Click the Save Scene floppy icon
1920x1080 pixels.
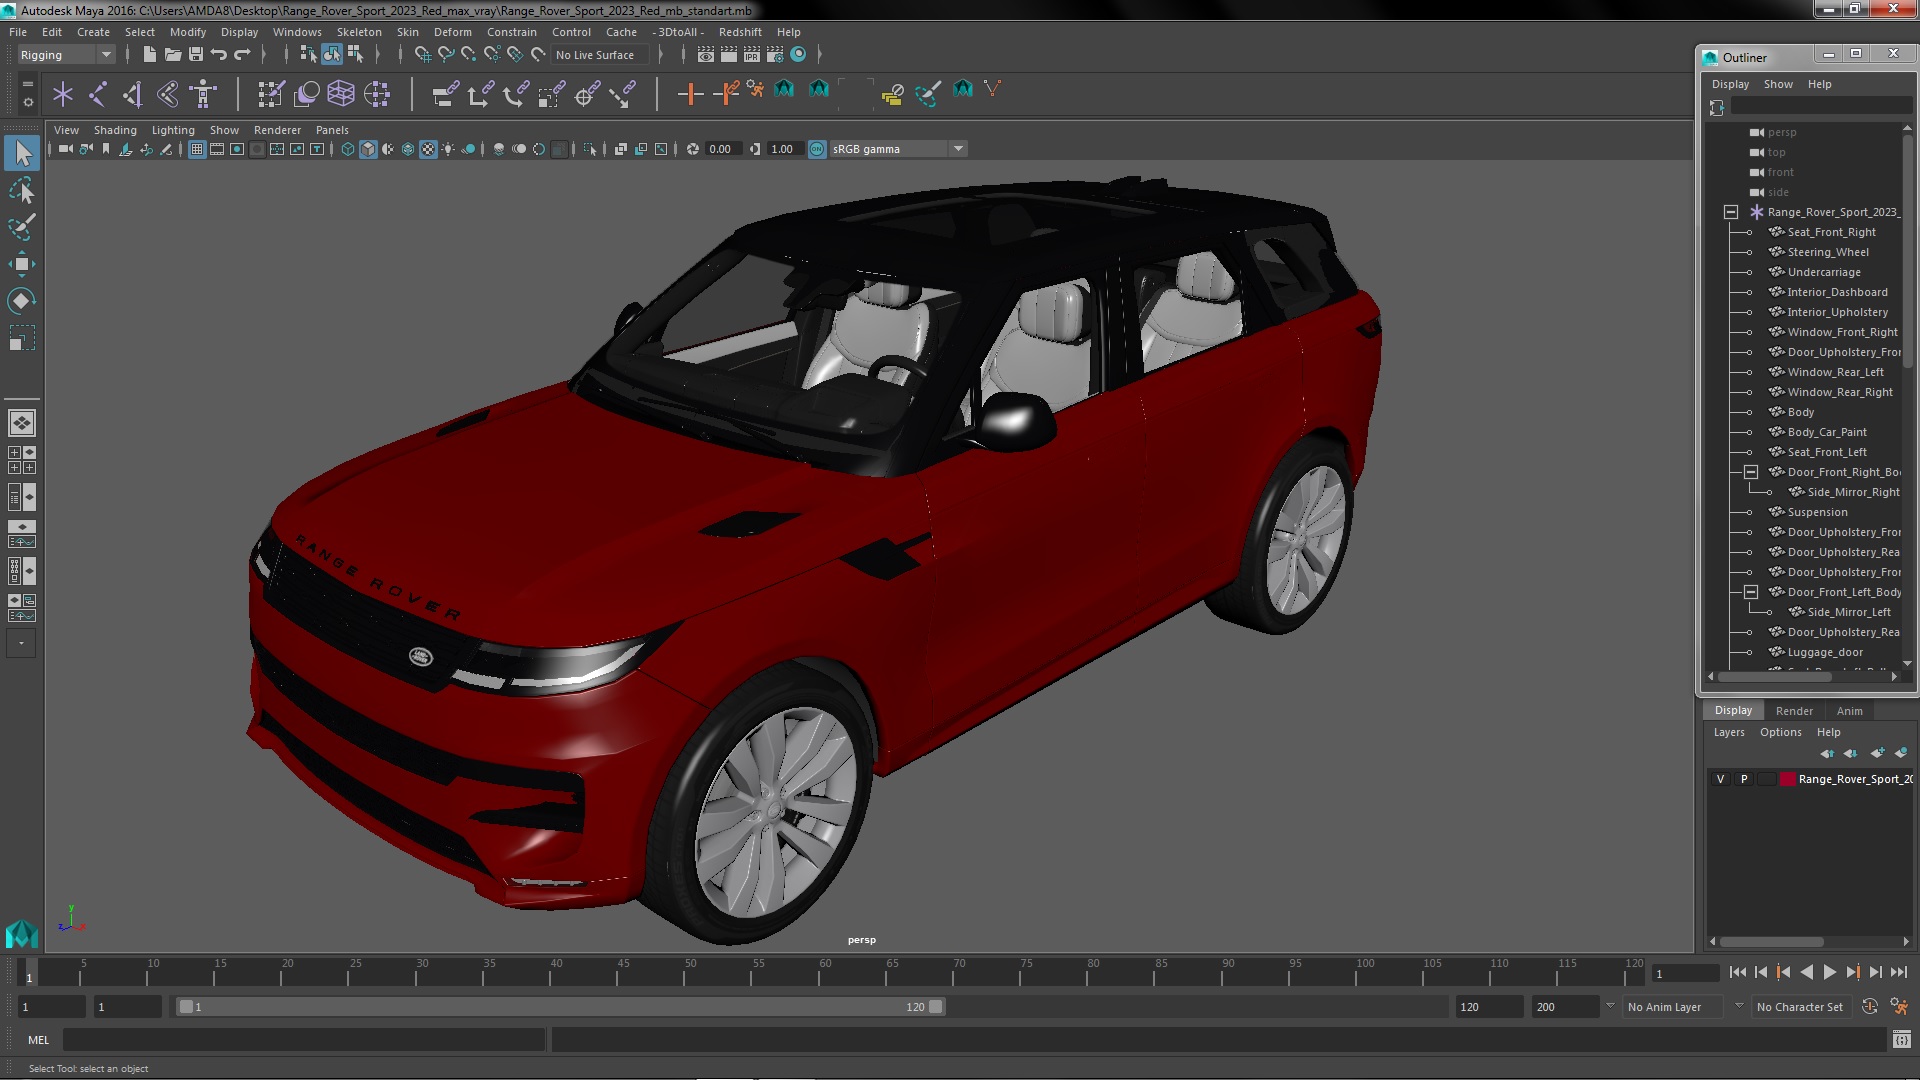(196, 55)
